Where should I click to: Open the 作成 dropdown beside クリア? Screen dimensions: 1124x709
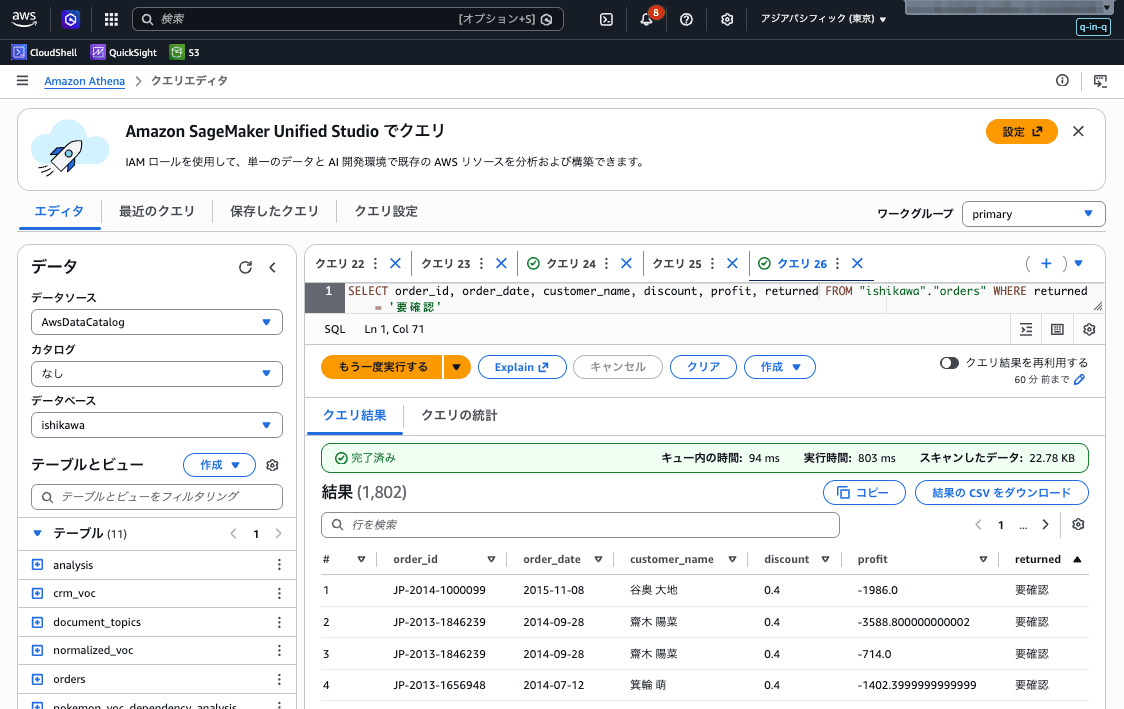pos(780,367)
